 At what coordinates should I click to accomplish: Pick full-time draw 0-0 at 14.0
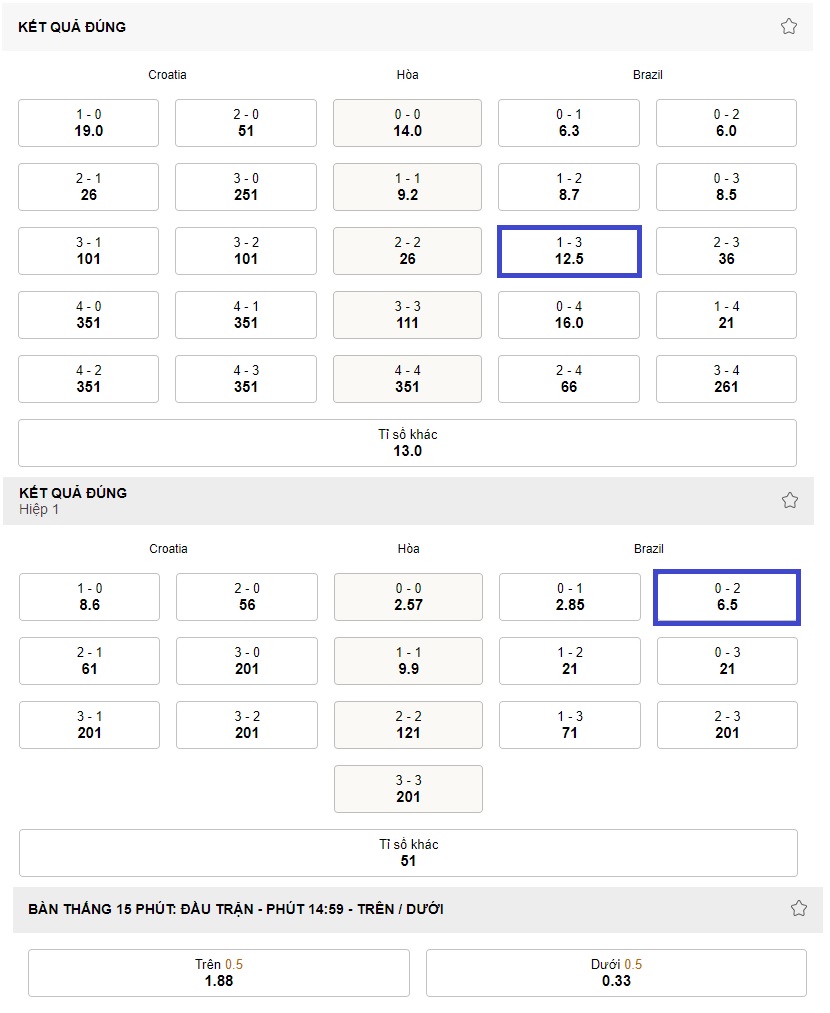coord(408,123)
